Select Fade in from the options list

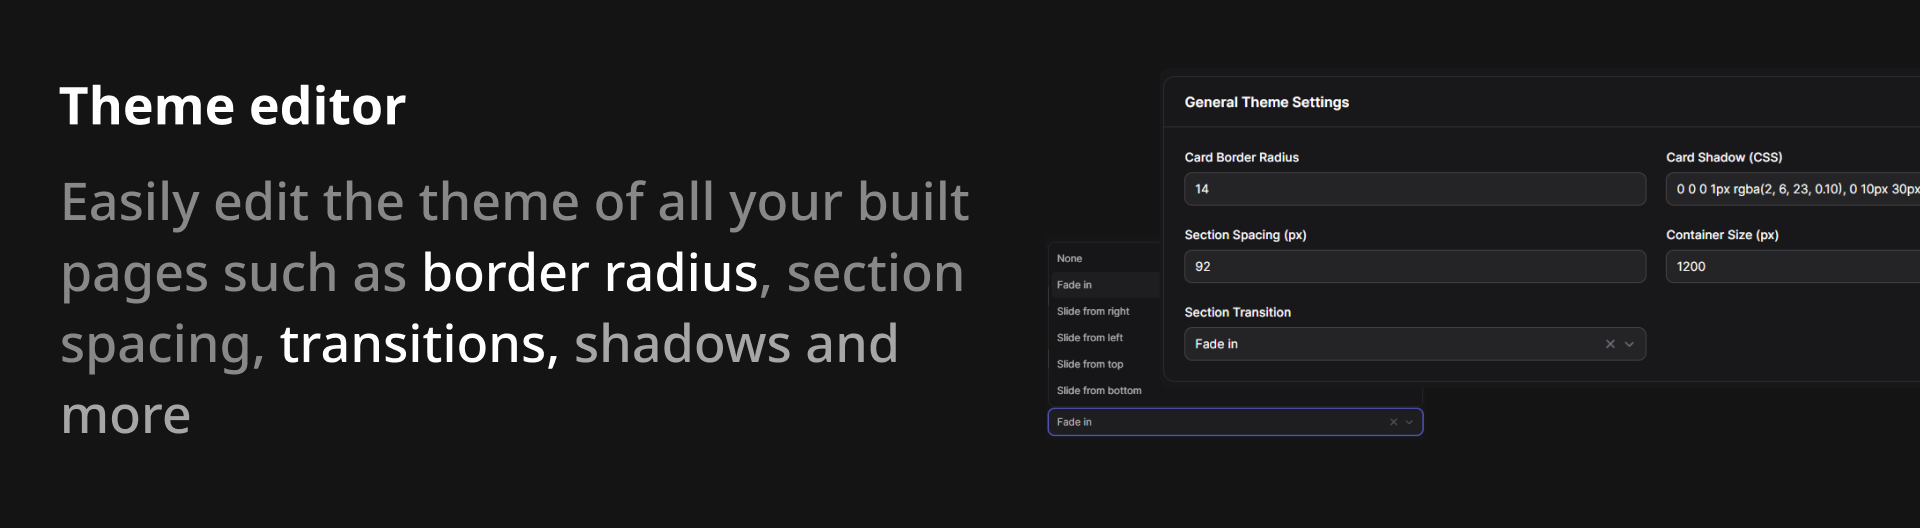coord(1074,285)
